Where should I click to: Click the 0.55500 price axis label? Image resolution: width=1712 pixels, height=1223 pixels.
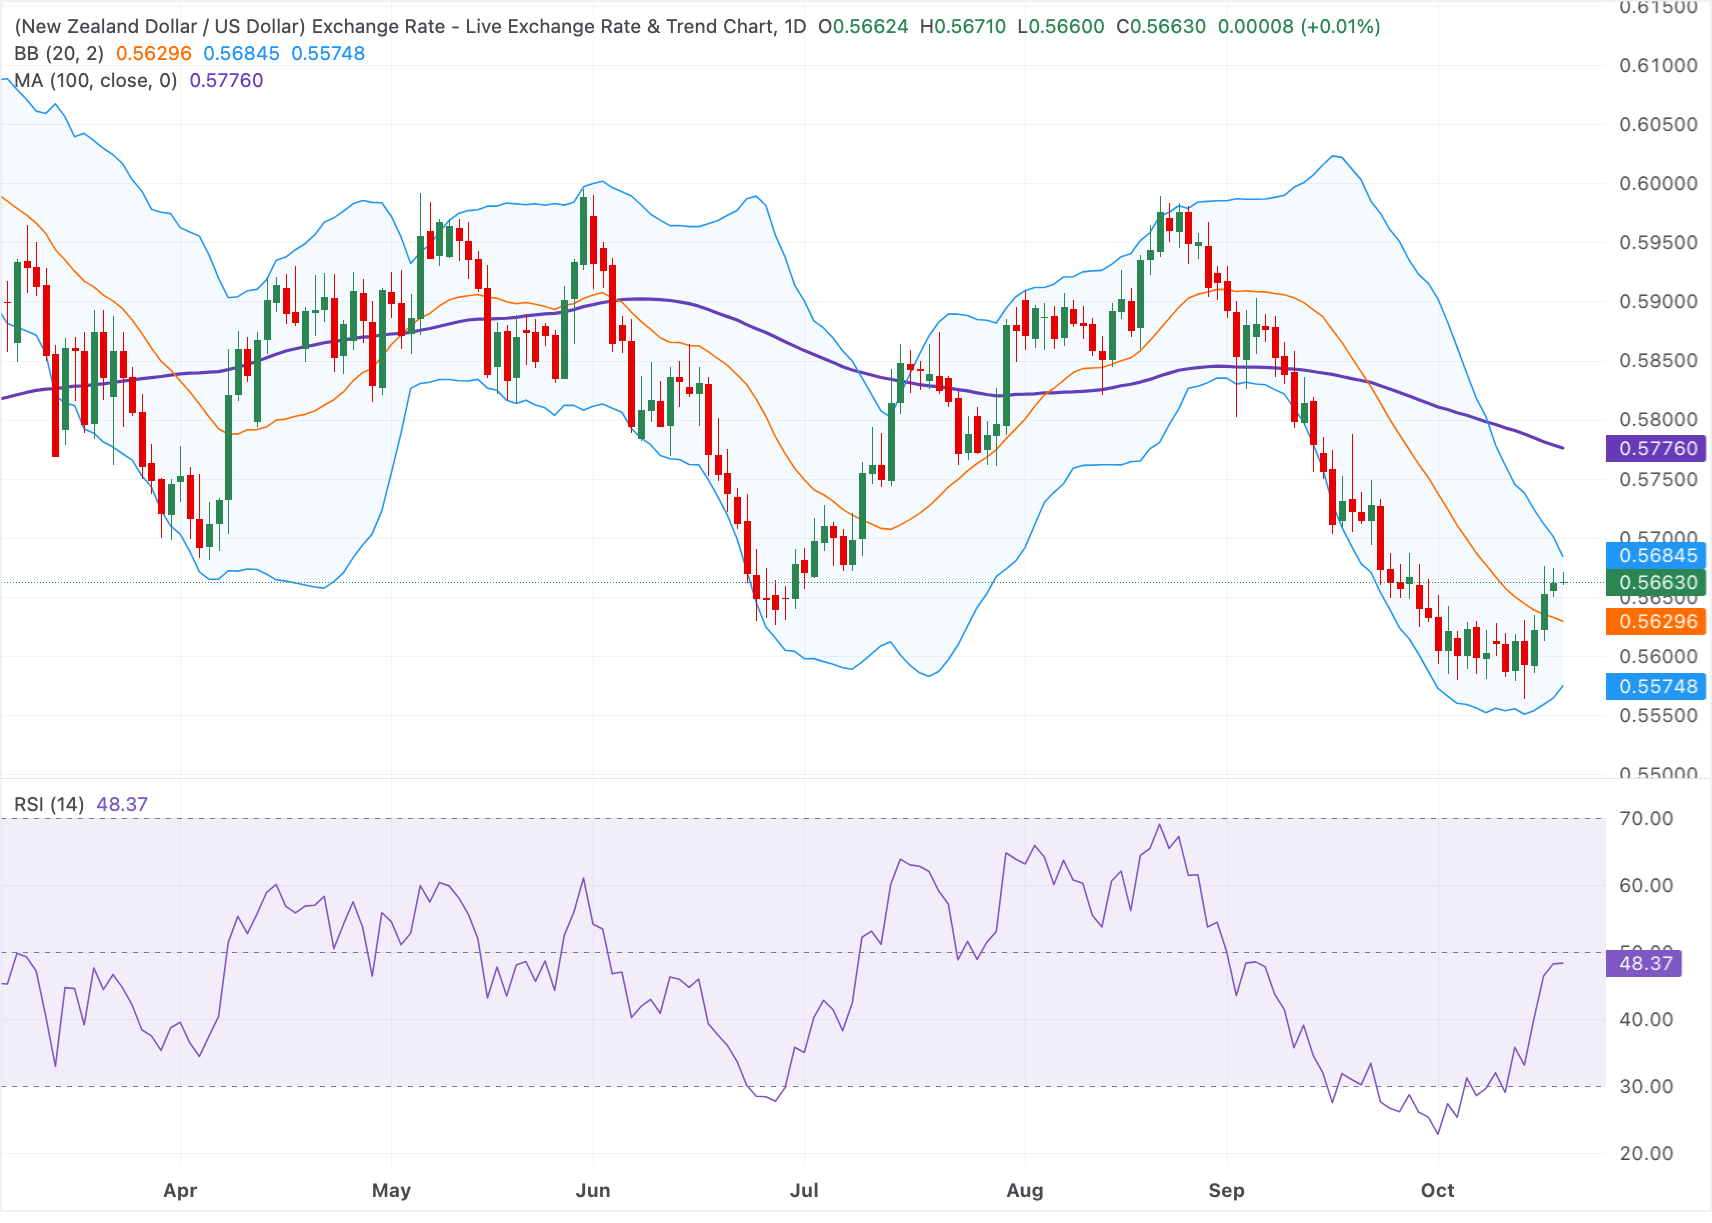(1658, 715)
